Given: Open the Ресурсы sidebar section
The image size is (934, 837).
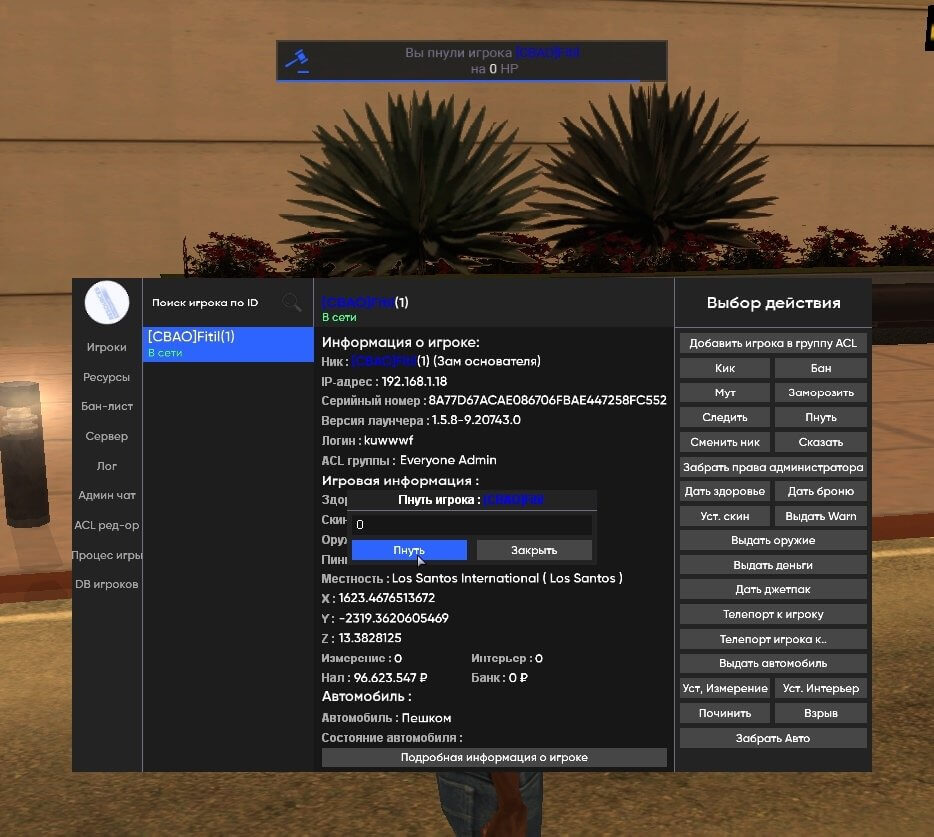Looking at the screenshot, I should pos(107,377).
